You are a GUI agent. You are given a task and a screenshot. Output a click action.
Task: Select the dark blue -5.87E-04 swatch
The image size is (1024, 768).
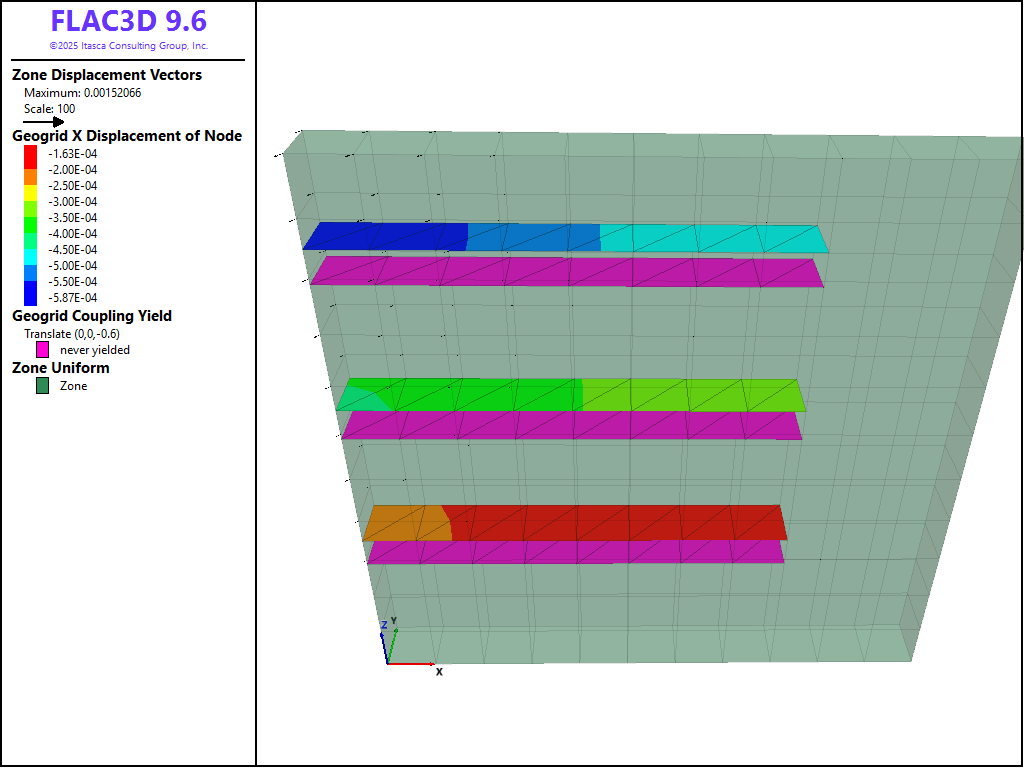click(31, 296)
